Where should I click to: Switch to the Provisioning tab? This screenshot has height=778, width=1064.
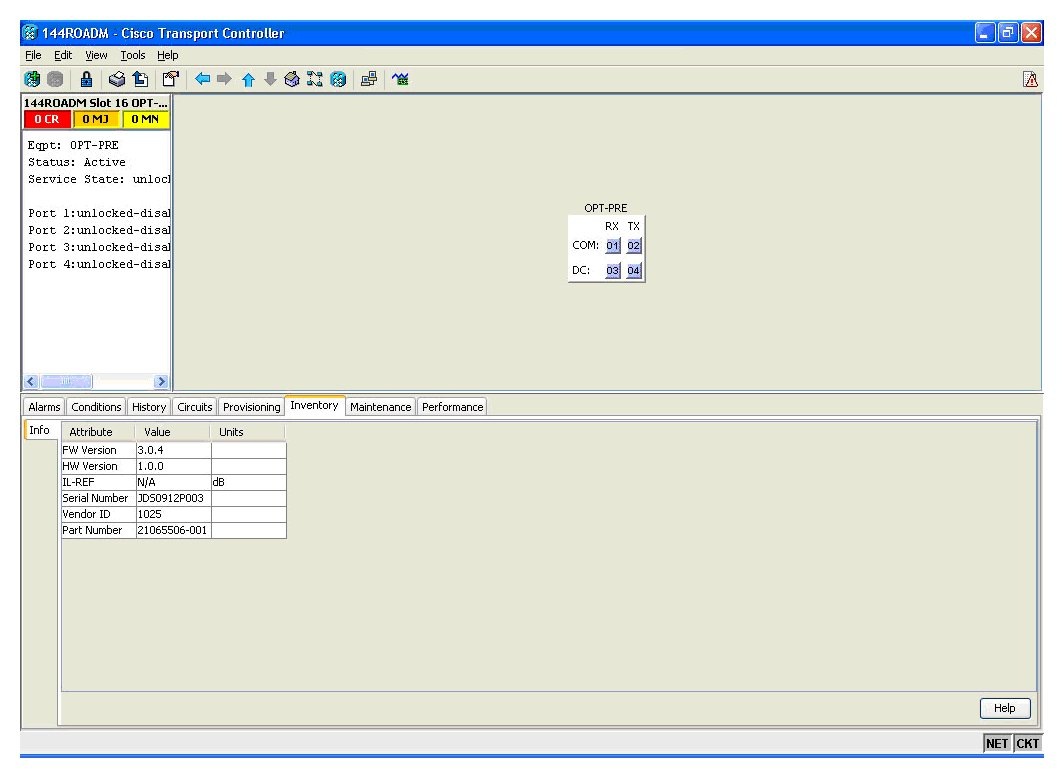click(x=252, y=407)
